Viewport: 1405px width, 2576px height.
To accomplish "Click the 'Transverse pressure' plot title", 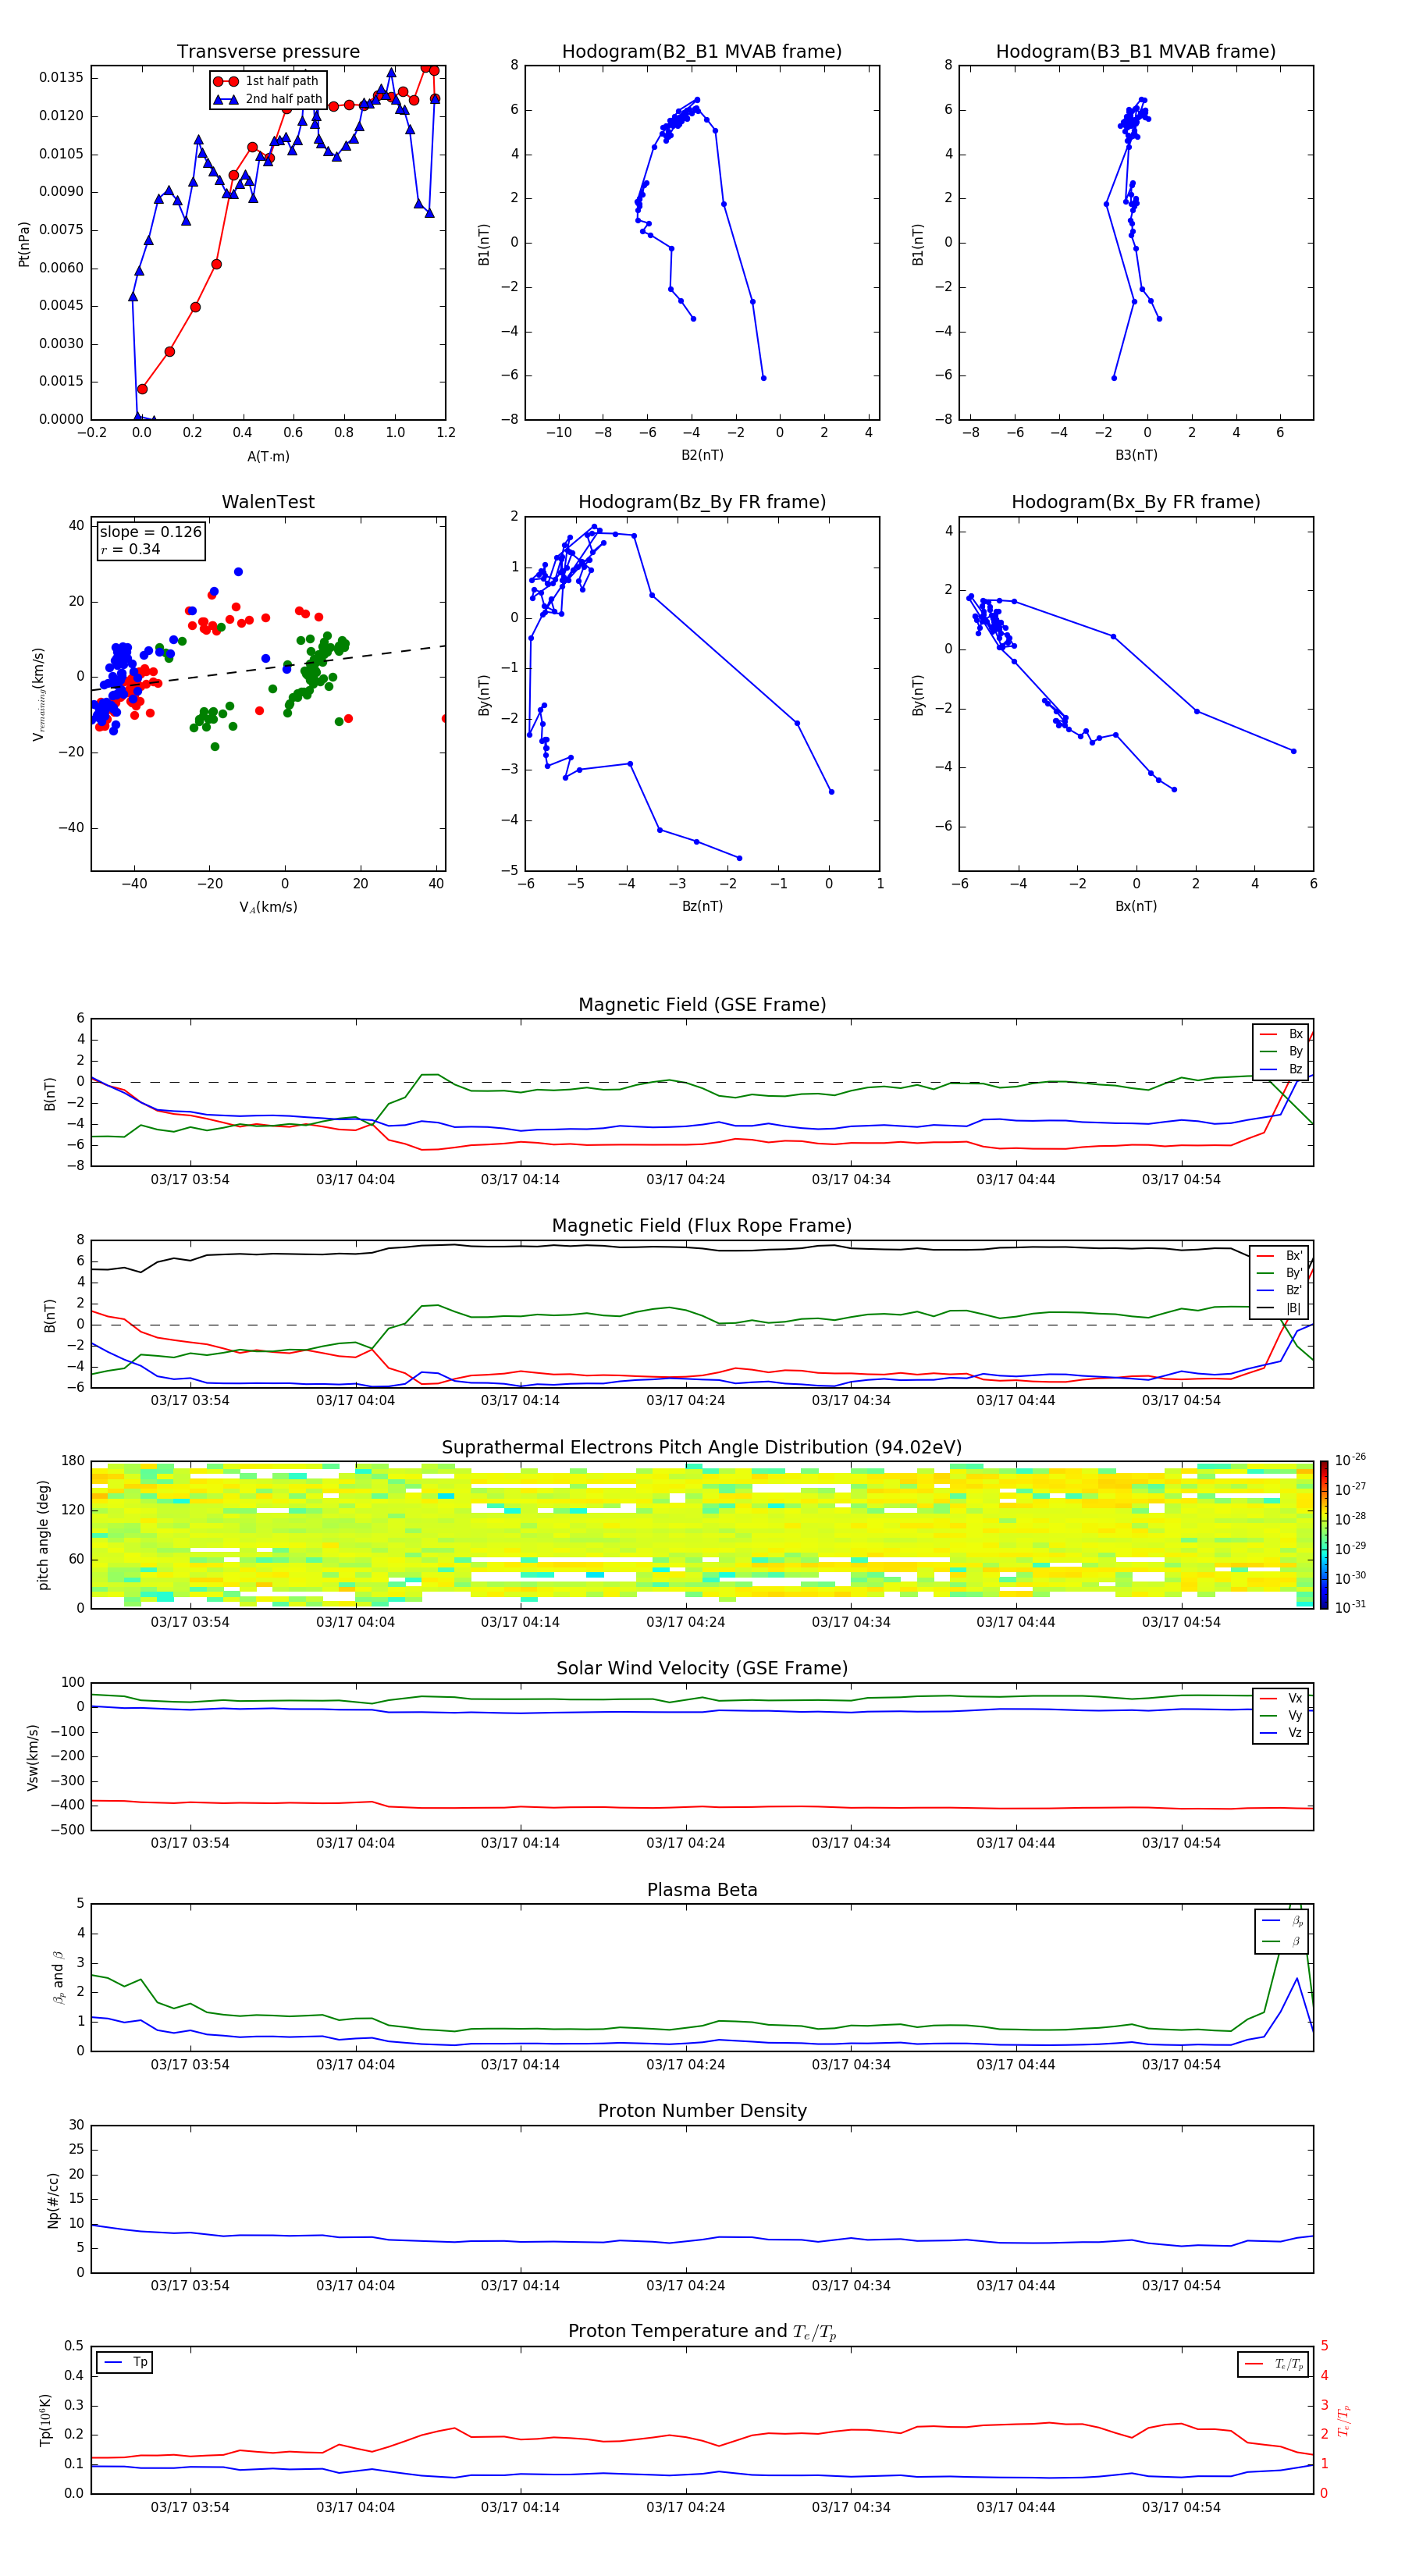I will 268,52.
